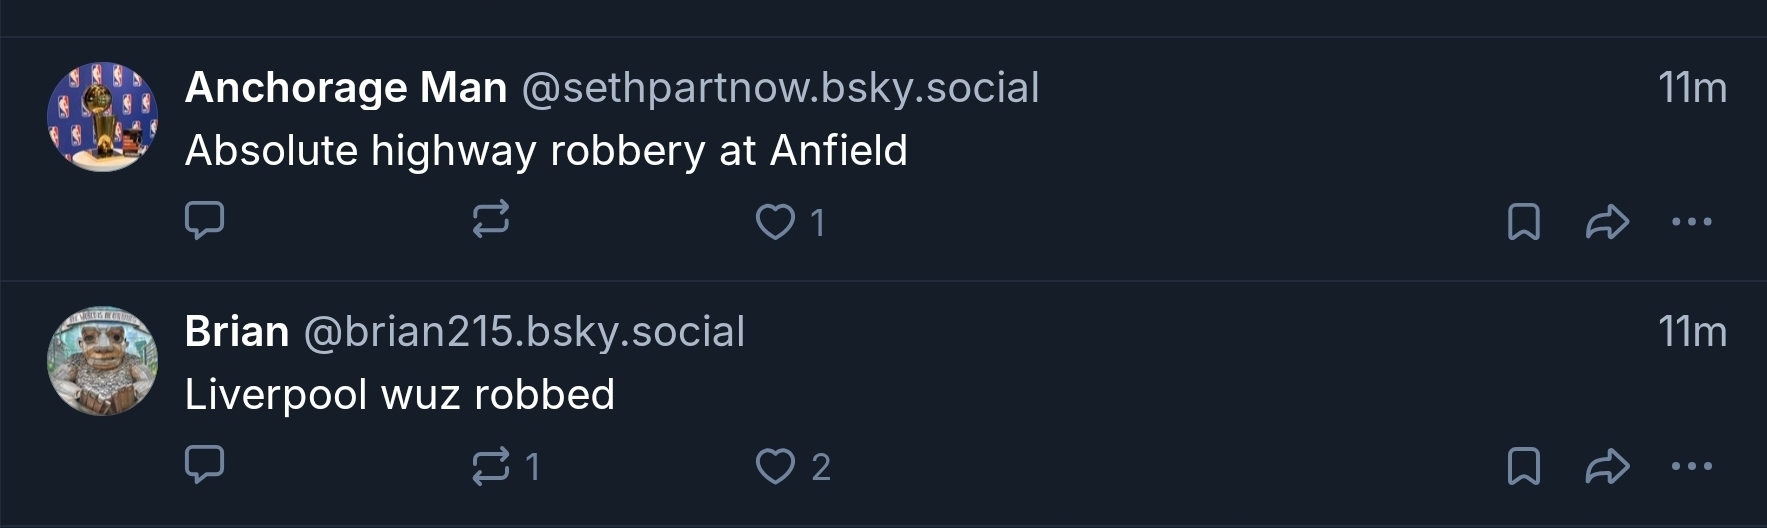Open Anchorage Man's profile avatar
Screen dimensions: 1767x528
[x=102, y=117]
